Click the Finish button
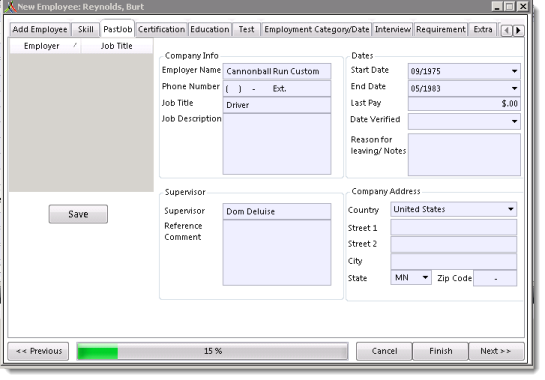 [440, 351]
